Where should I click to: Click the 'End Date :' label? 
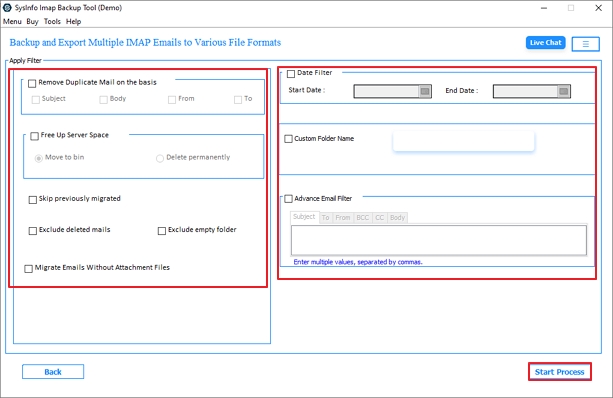tap(462, 90)
